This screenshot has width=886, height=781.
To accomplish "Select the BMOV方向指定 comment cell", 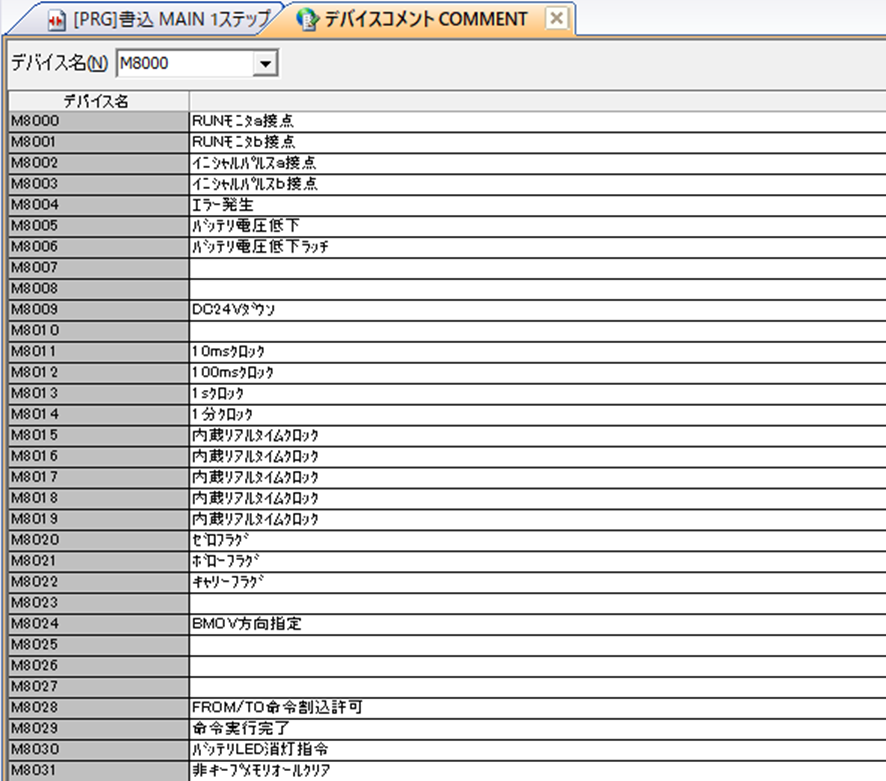I will pyautogui.click(x=537, y=623).
